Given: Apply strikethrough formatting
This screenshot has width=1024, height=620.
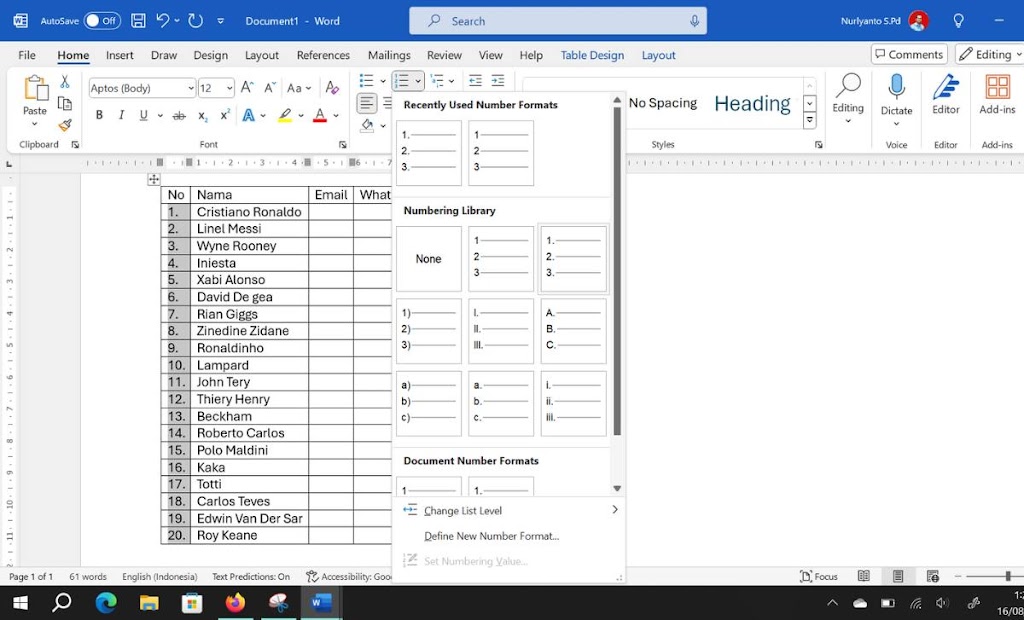Looking at the screenshot, I should pyautogui.click(x=178, y=116).
